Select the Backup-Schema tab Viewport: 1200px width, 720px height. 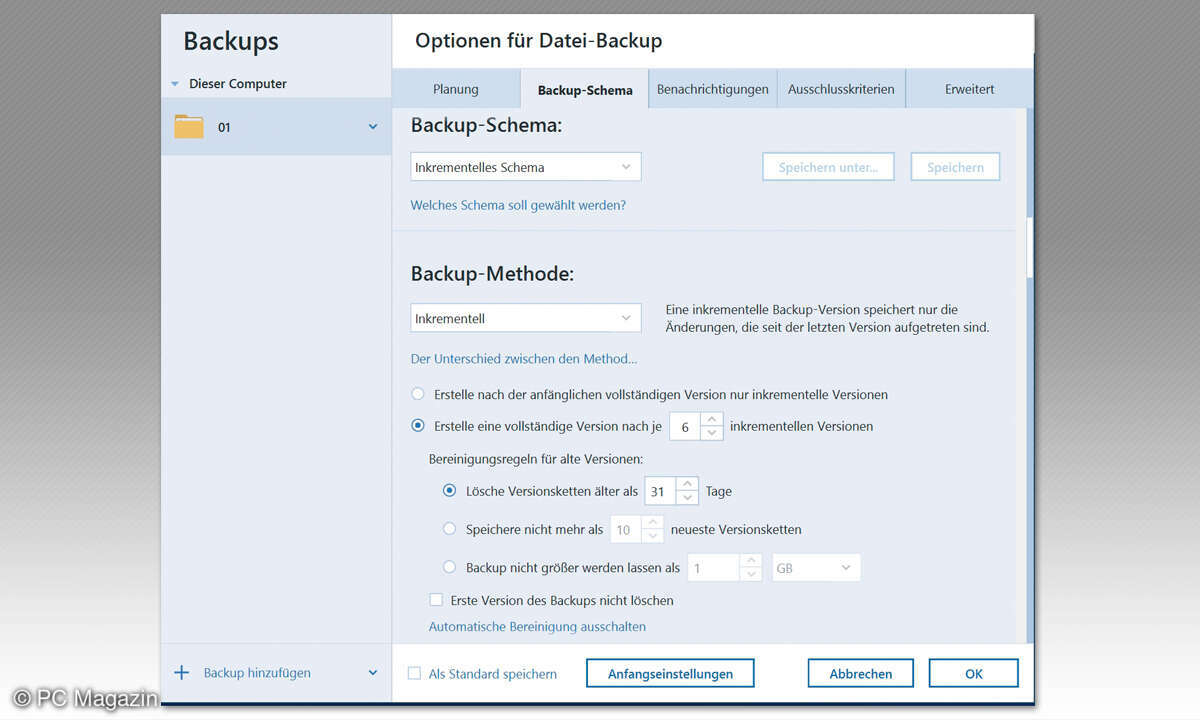tap(585, 89)
